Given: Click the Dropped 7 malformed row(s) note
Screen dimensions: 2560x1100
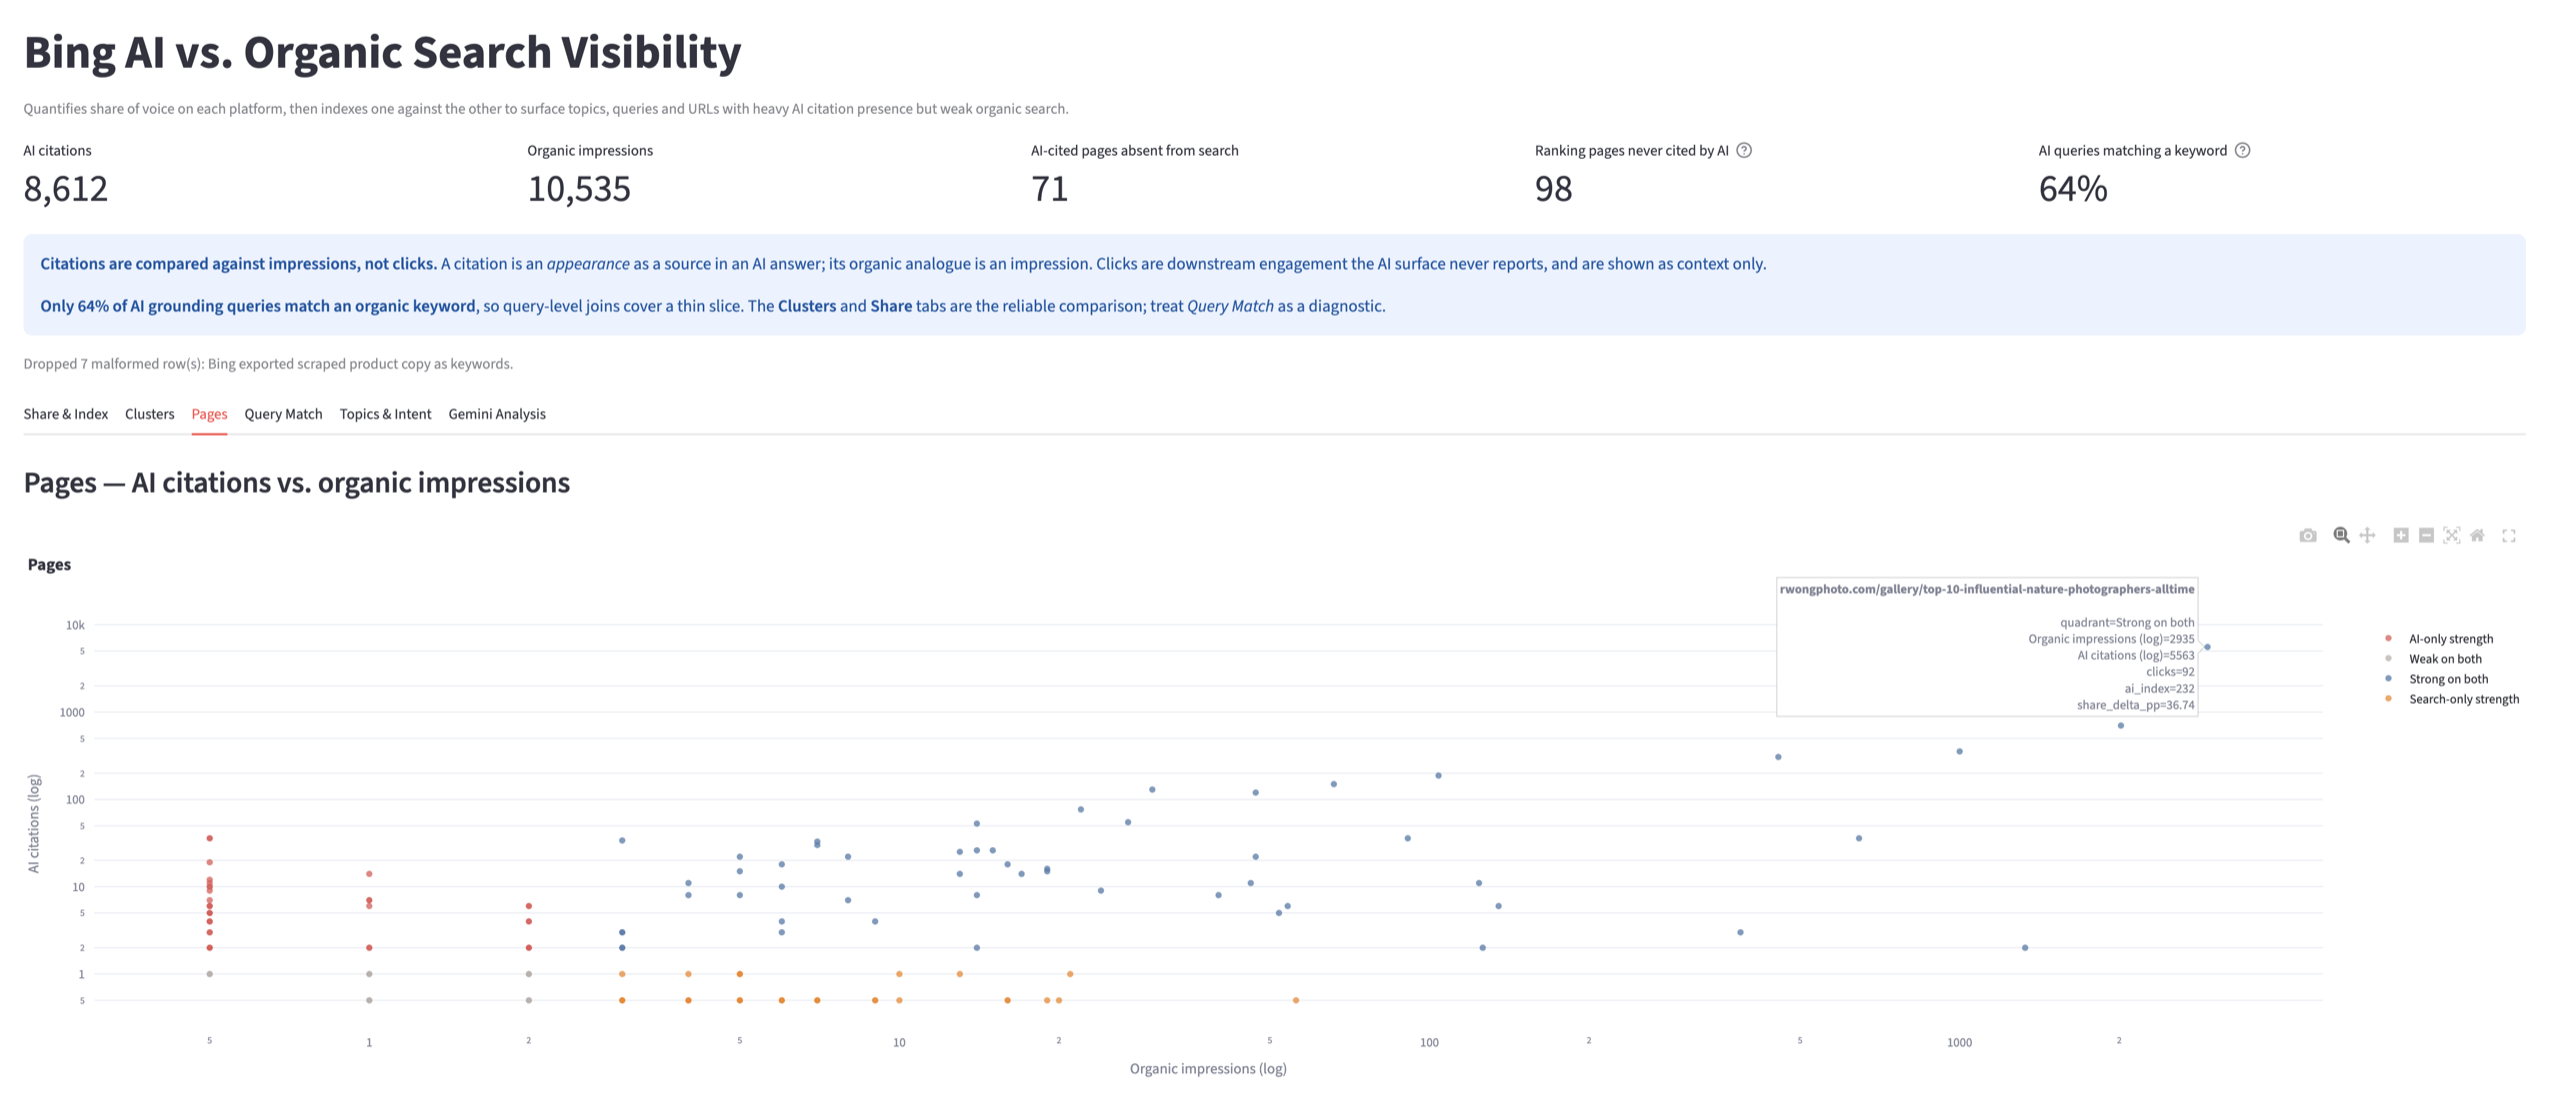Looking at the screenshot, I should point(268,364).
